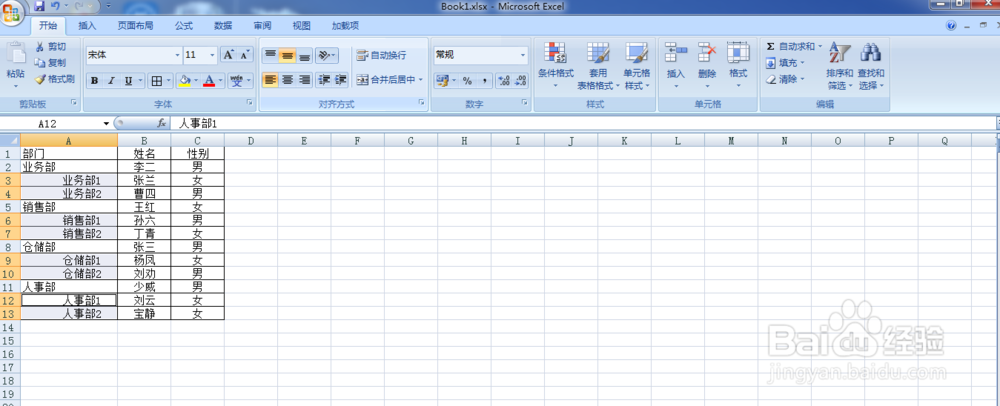This screenshot has width=1000, height=406.
Task: Select column A header
Action: (x=69, y=140)
